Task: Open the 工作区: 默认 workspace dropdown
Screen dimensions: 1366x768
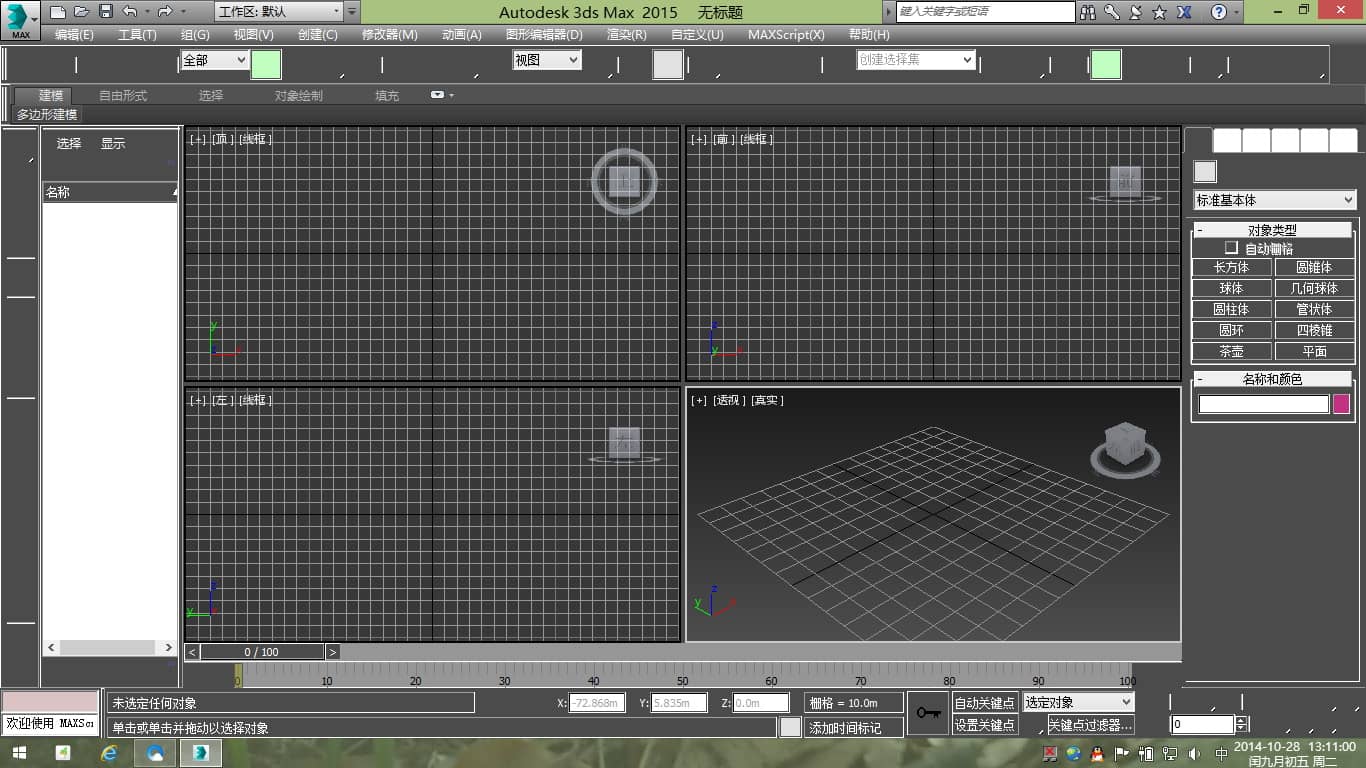Action: pos(279,12)
